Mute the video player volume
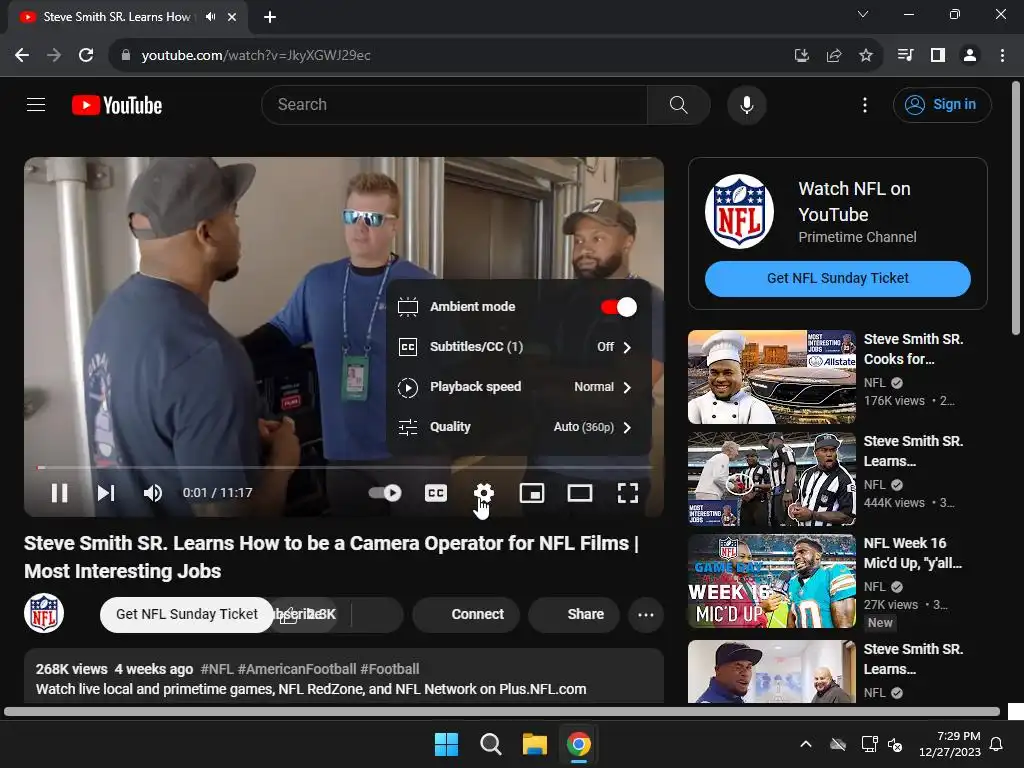This screenshot has width=1024, height=768. pyautogui.click(x=152, y=492)
